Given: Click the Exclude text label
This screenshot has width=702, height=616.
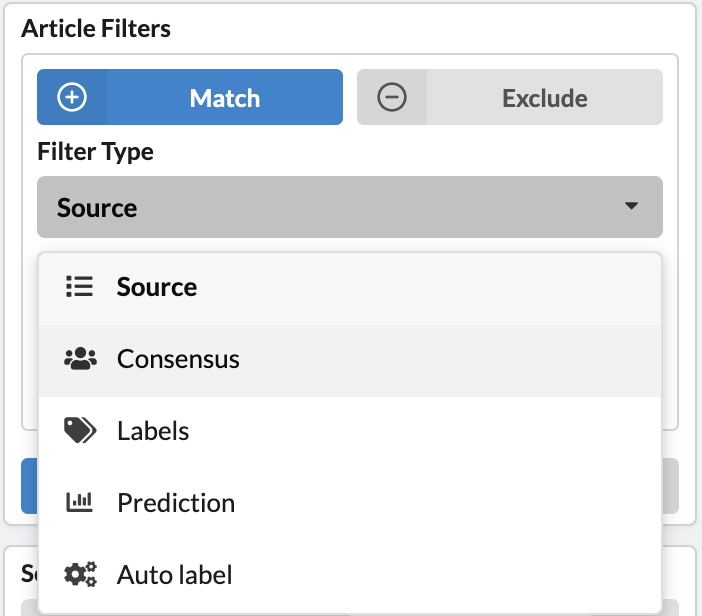Looking at the screenshot, I should 545,98.
